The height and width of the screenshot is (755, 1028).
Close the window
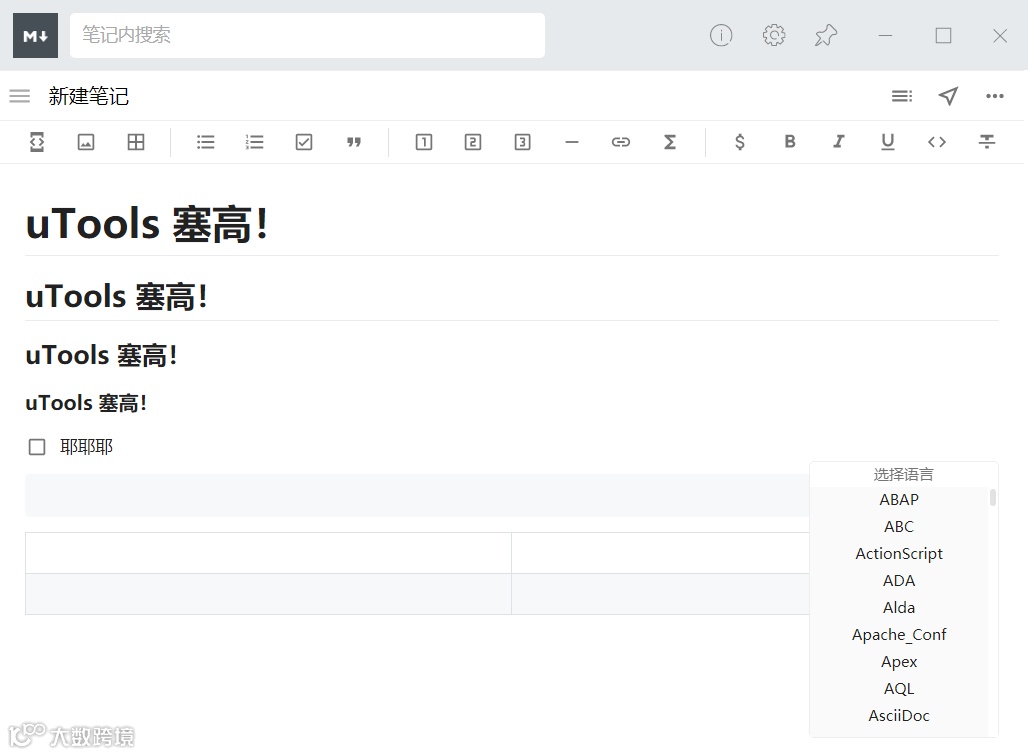[x=1000, y=35]
